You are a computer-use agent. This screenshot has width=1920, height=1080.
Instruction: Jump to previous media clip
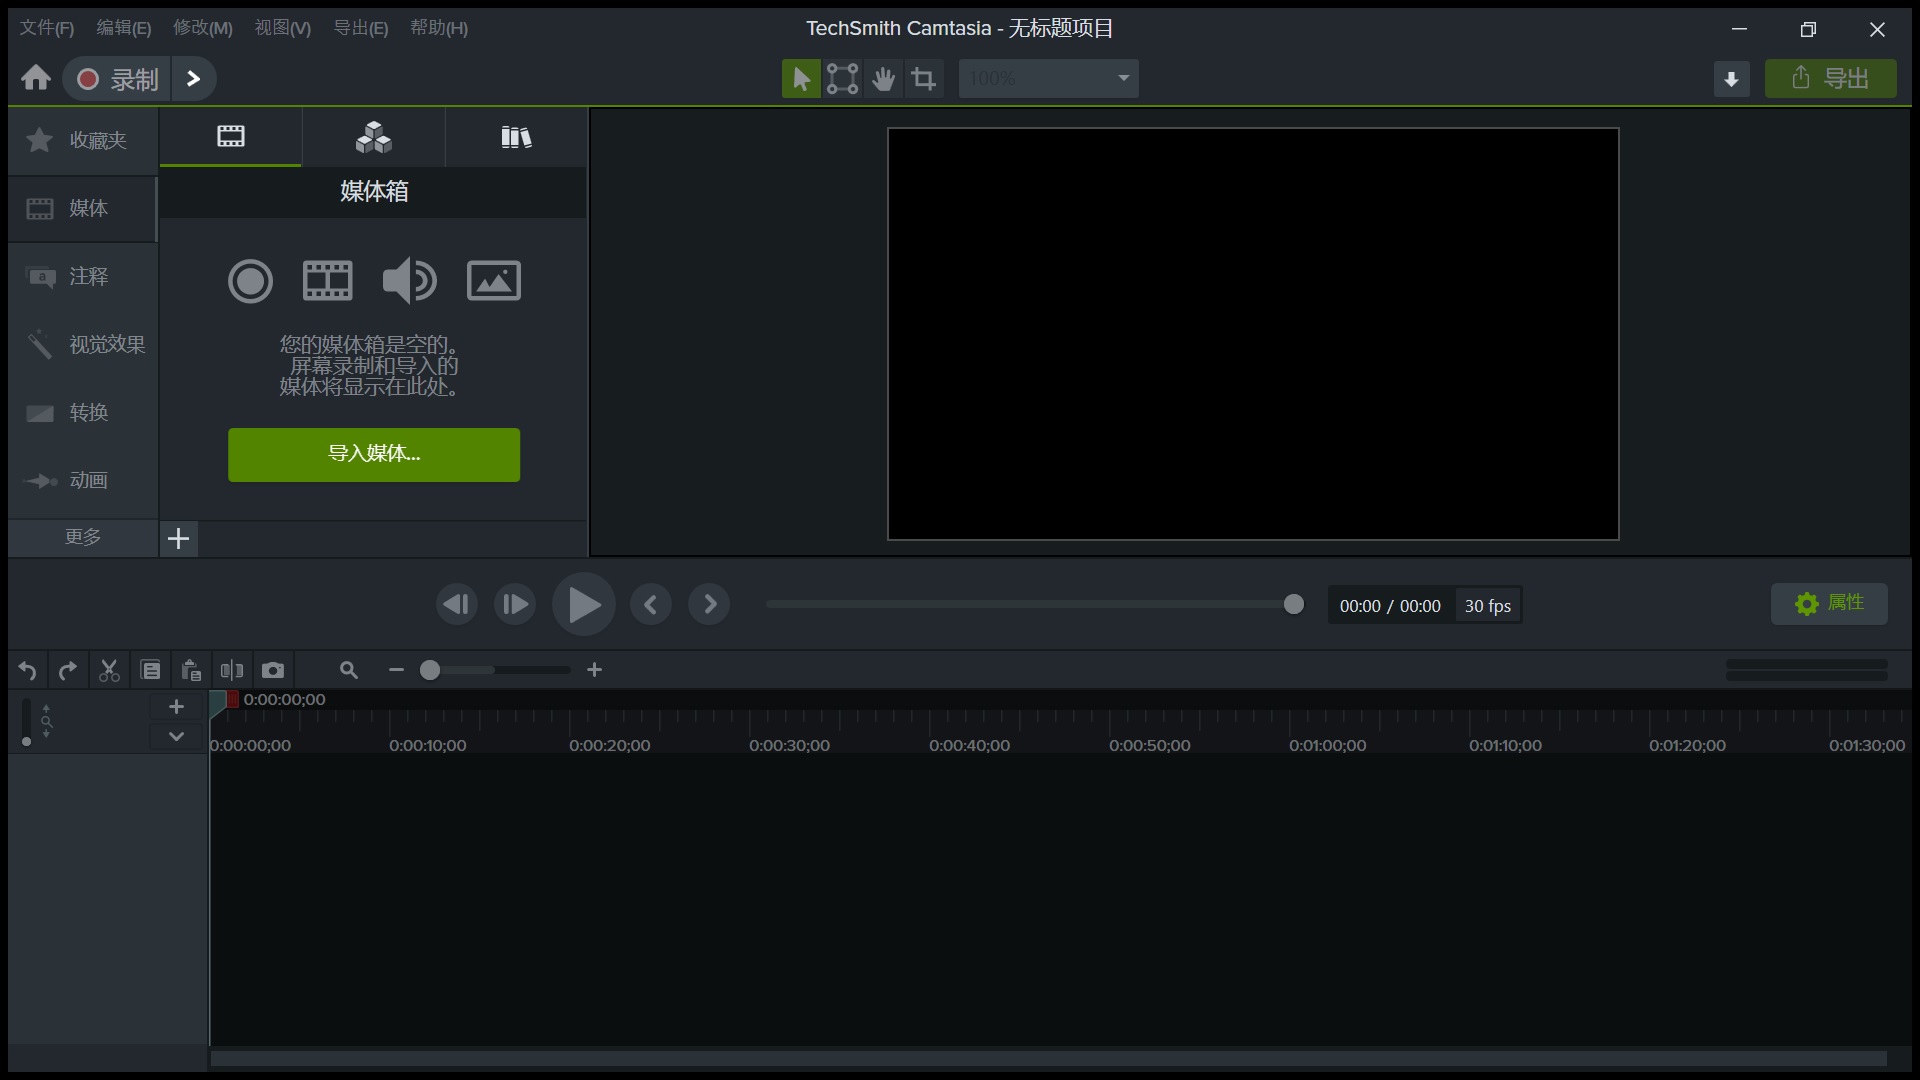tap(651, 604)
